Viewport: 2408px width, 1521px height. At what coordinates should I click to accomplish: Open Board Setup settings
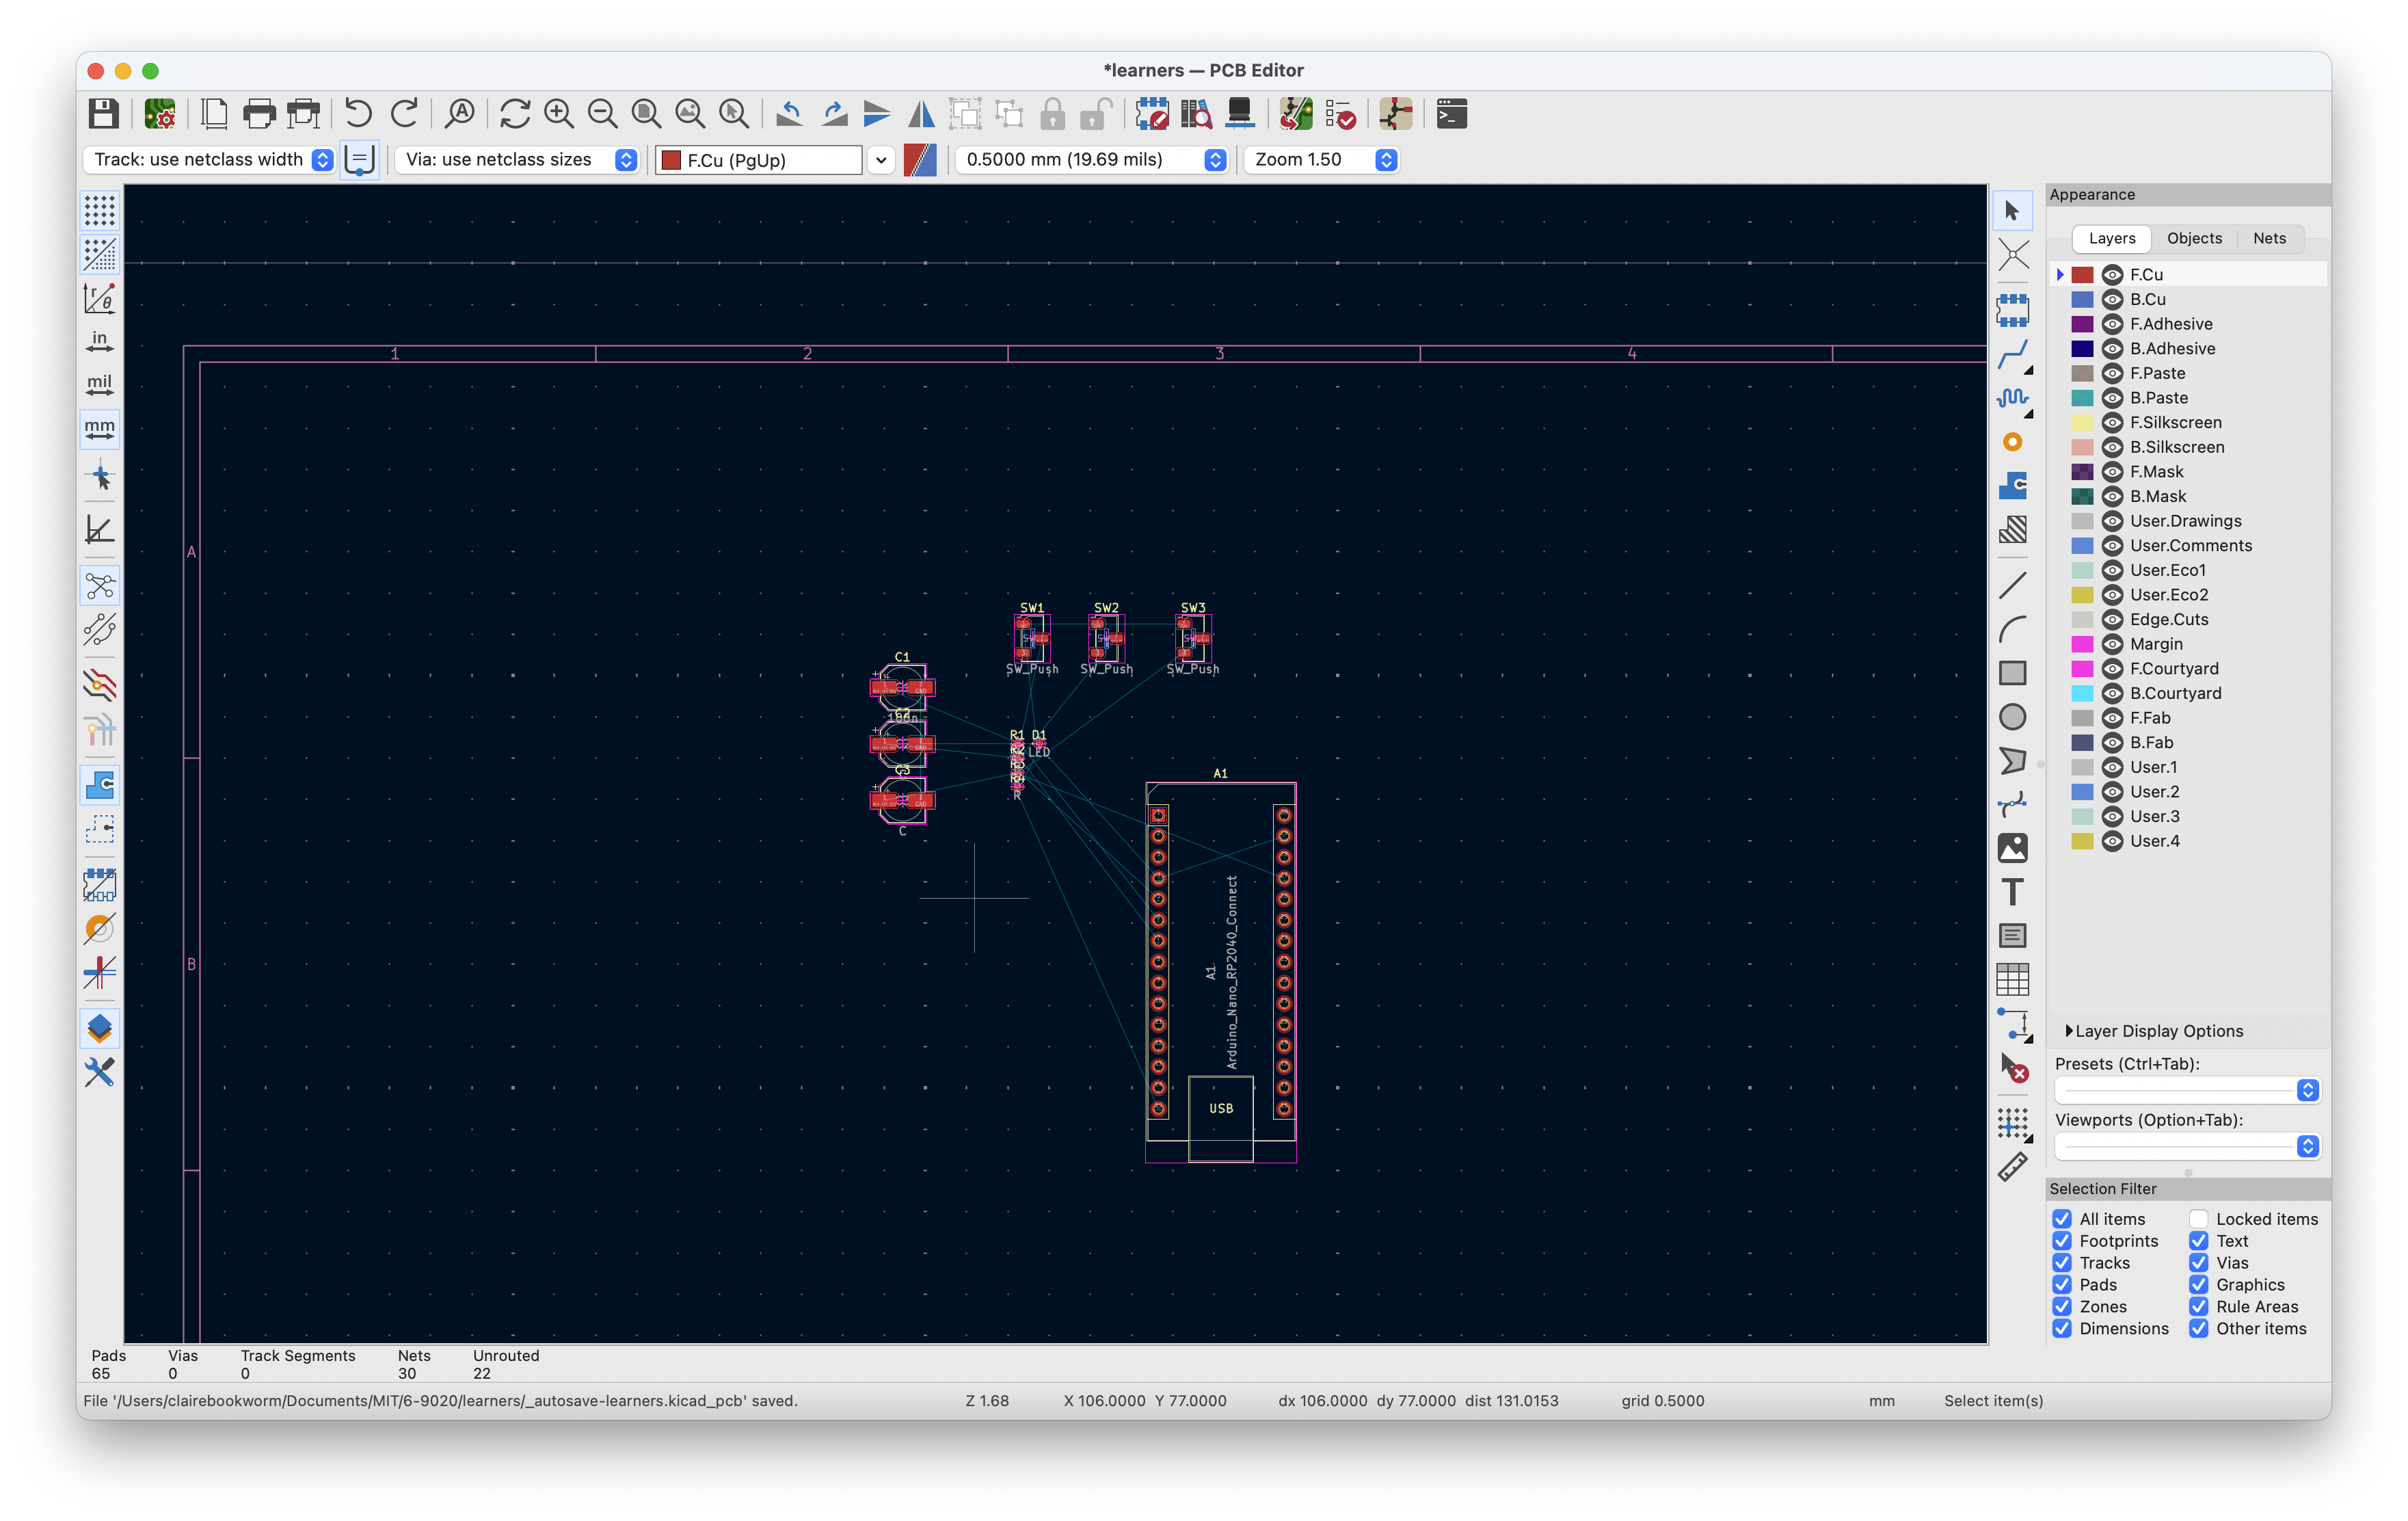click(161, 113)
